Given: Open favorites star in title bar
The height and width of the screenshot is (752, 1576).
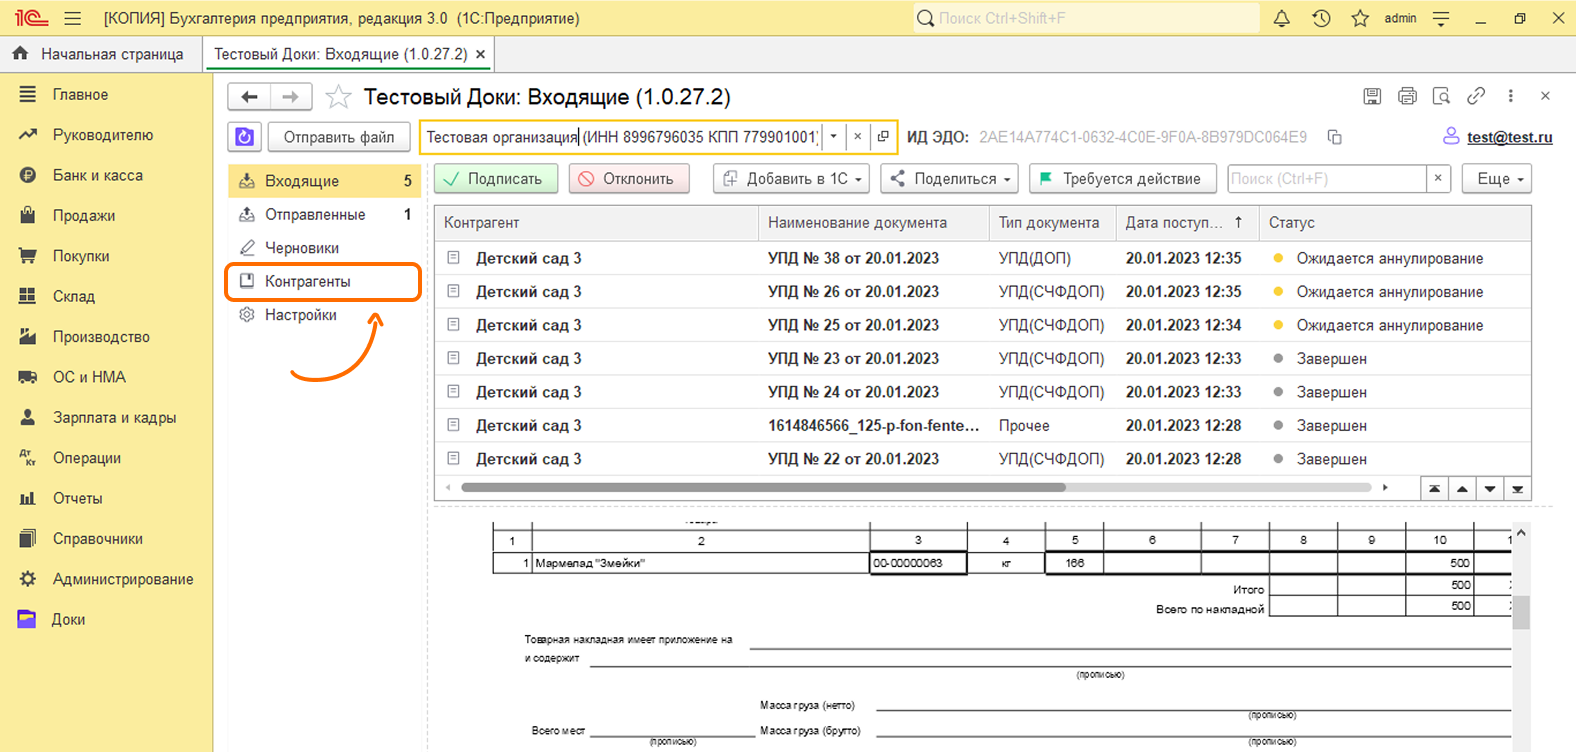Looking at the screenshot, I should tap(1360, 18).
